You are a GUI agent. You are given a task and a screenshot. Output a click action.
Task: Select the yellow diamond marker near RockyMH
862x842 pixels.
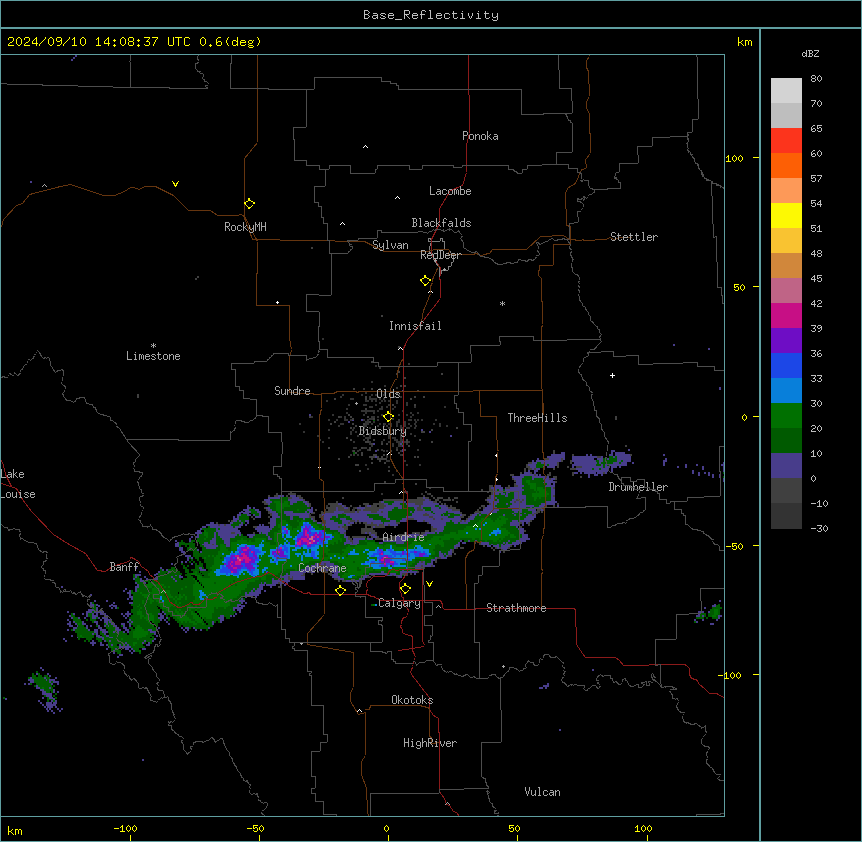[249, 204]
